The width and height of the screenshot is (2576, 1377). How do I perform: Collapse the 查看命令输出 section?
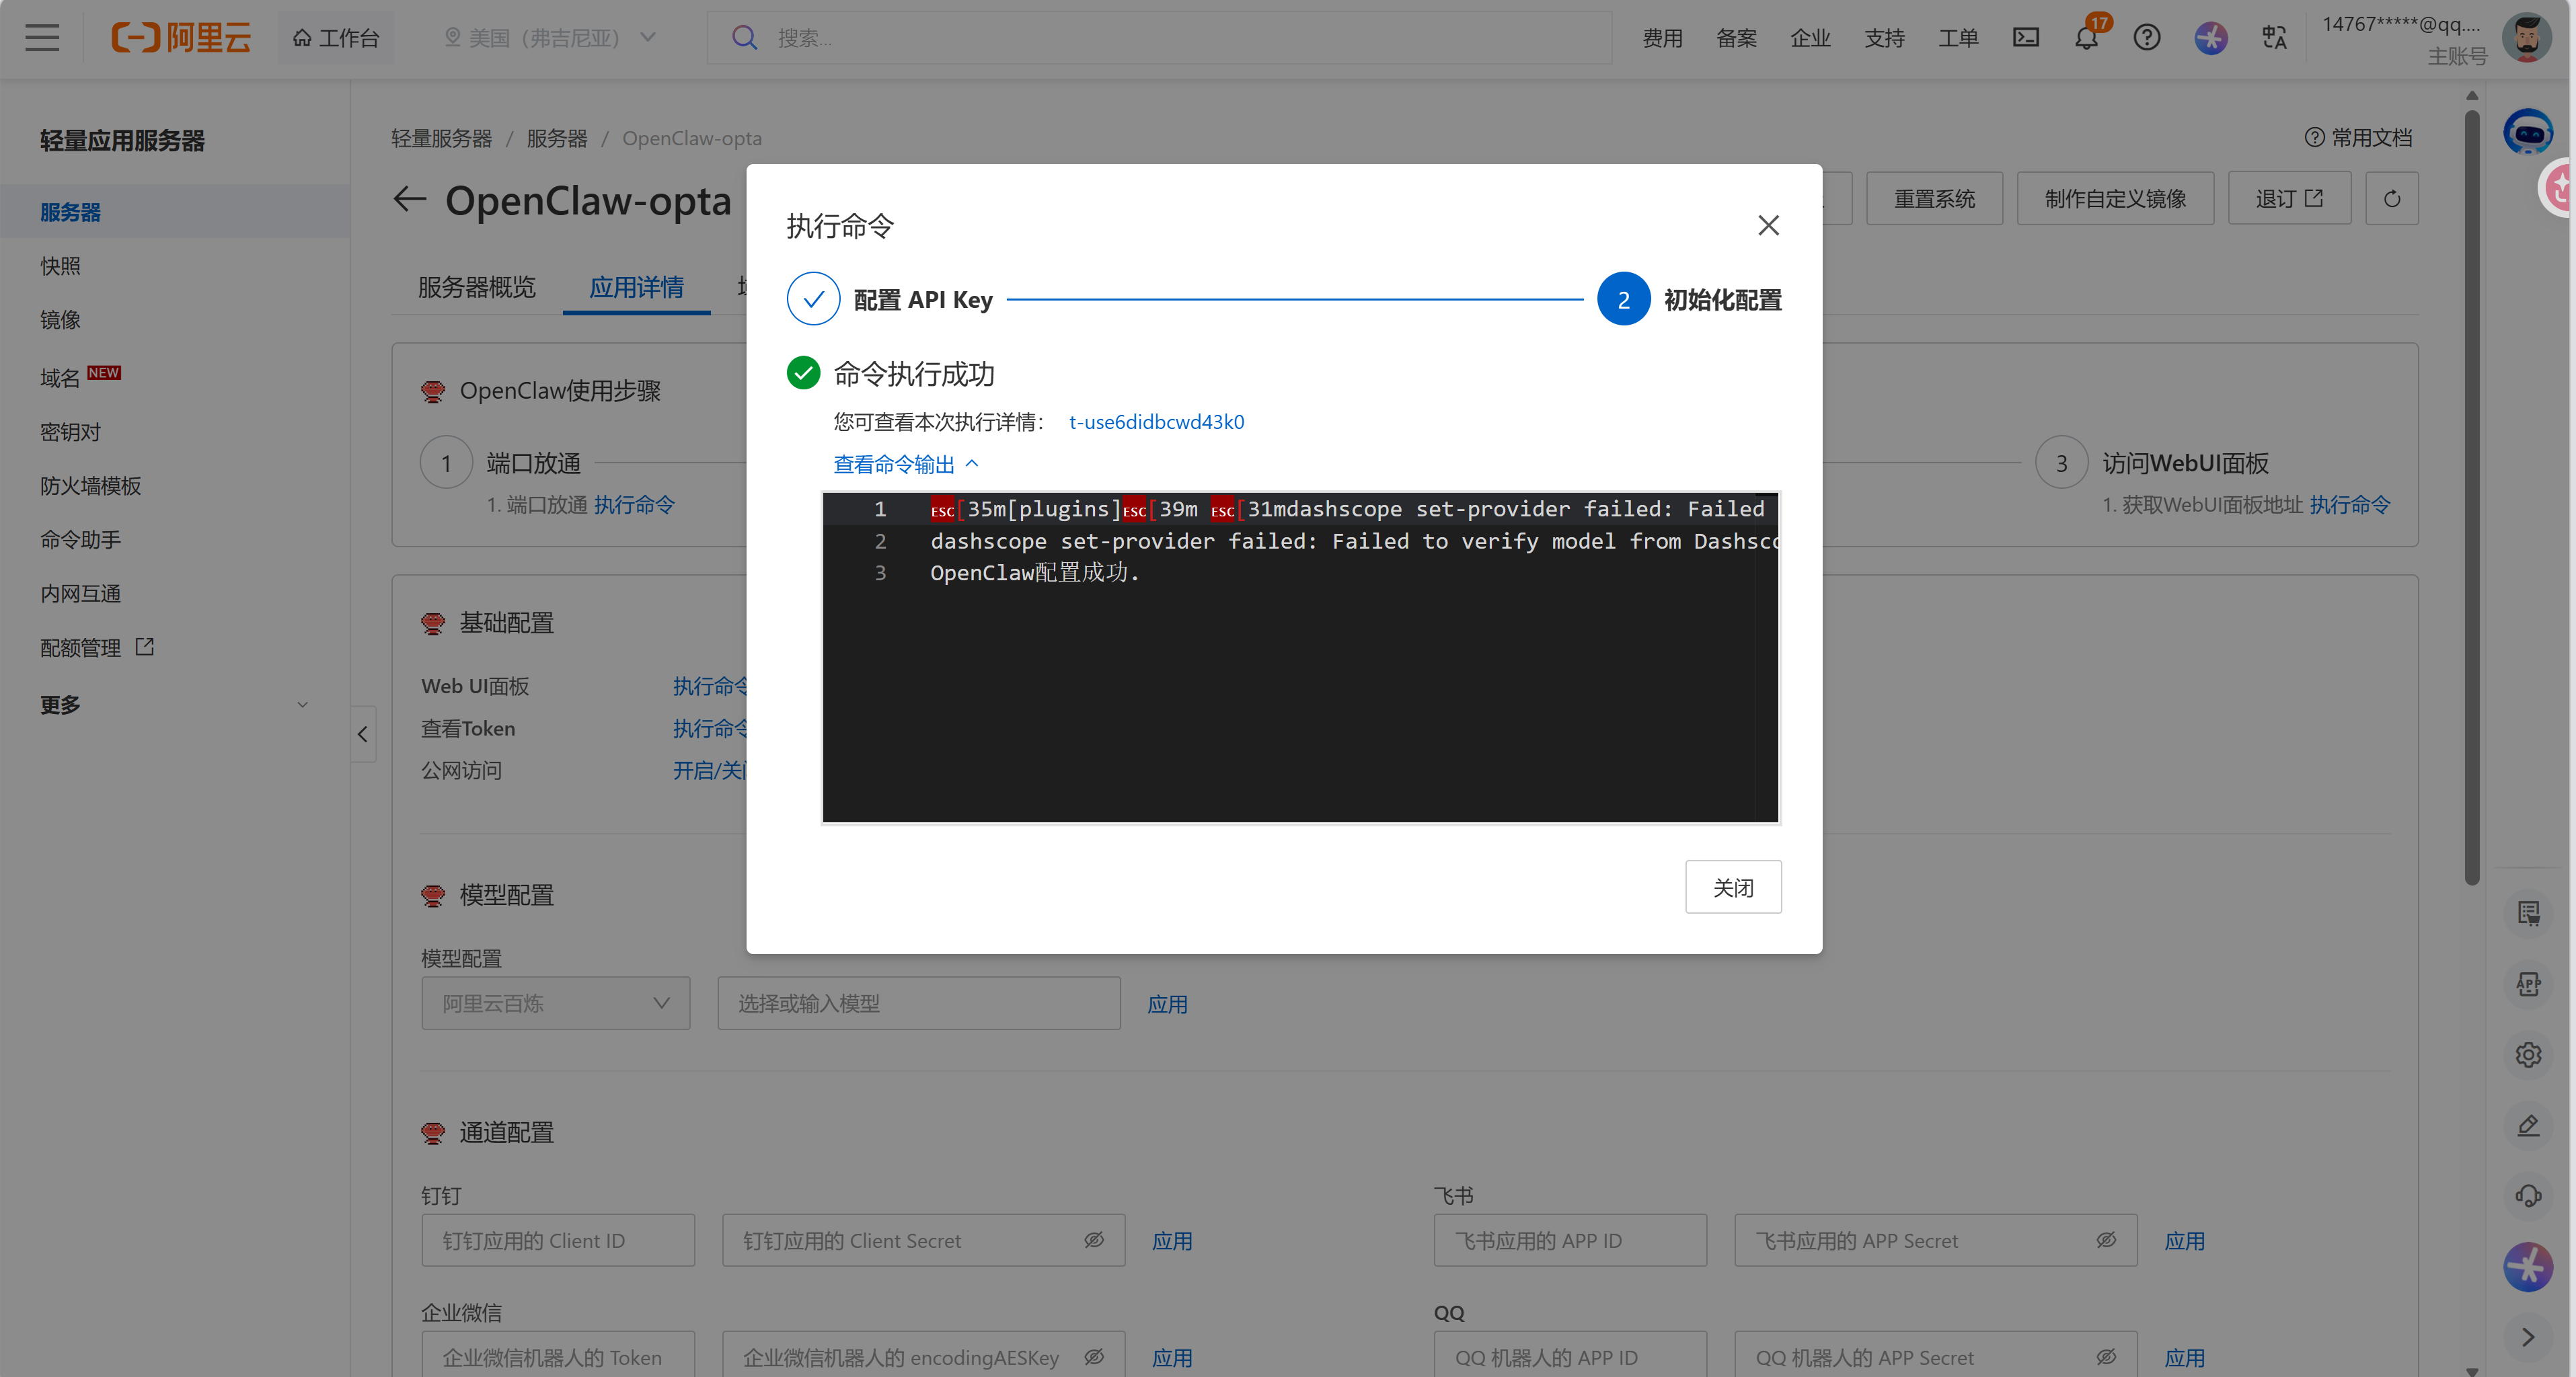905,464
